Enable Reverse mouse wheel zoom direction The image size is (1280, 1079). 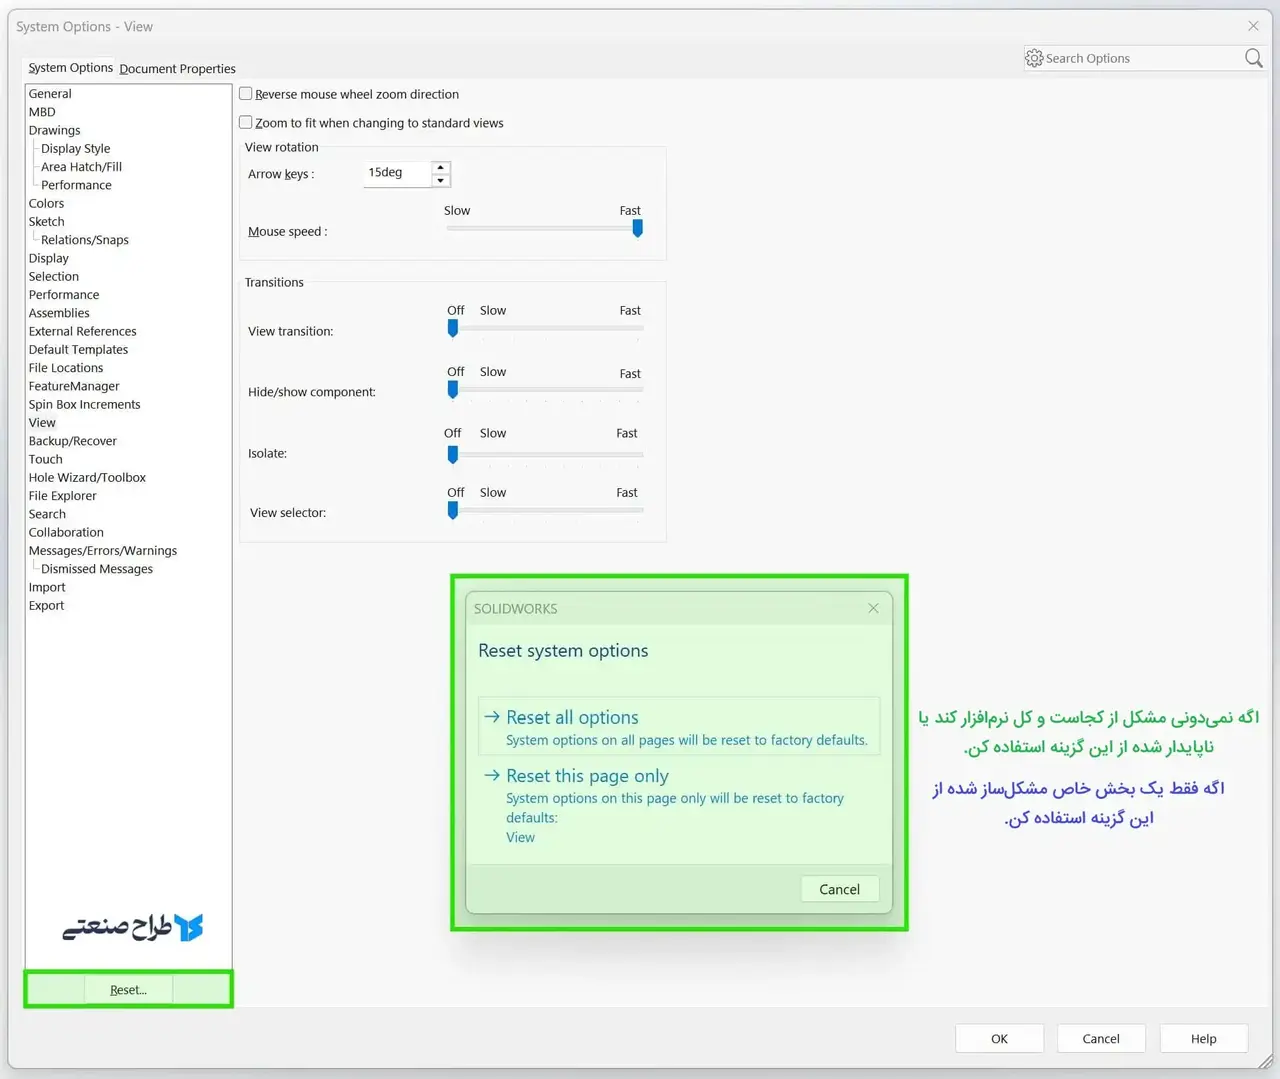click(245, 93)
